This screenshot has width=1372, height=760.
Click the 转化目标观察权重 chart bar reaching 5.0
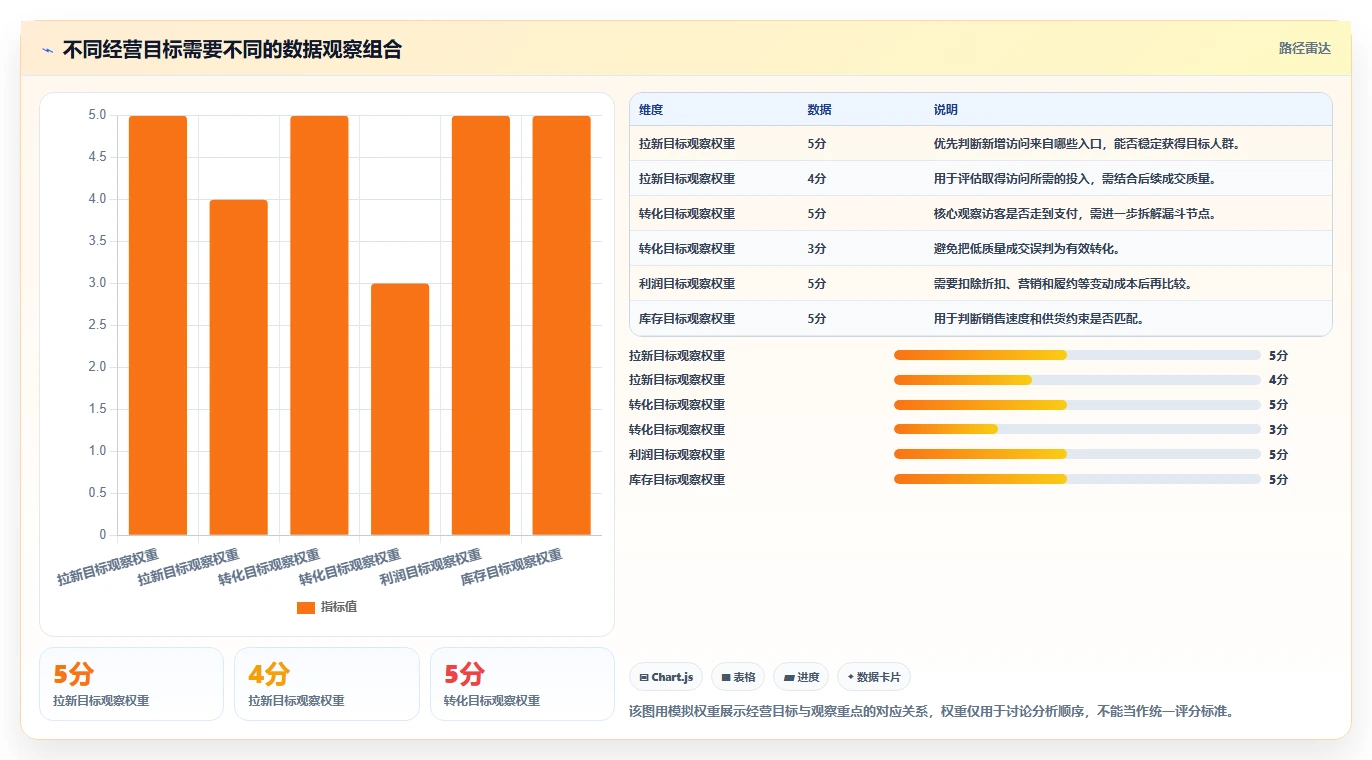tap(320, 325)
